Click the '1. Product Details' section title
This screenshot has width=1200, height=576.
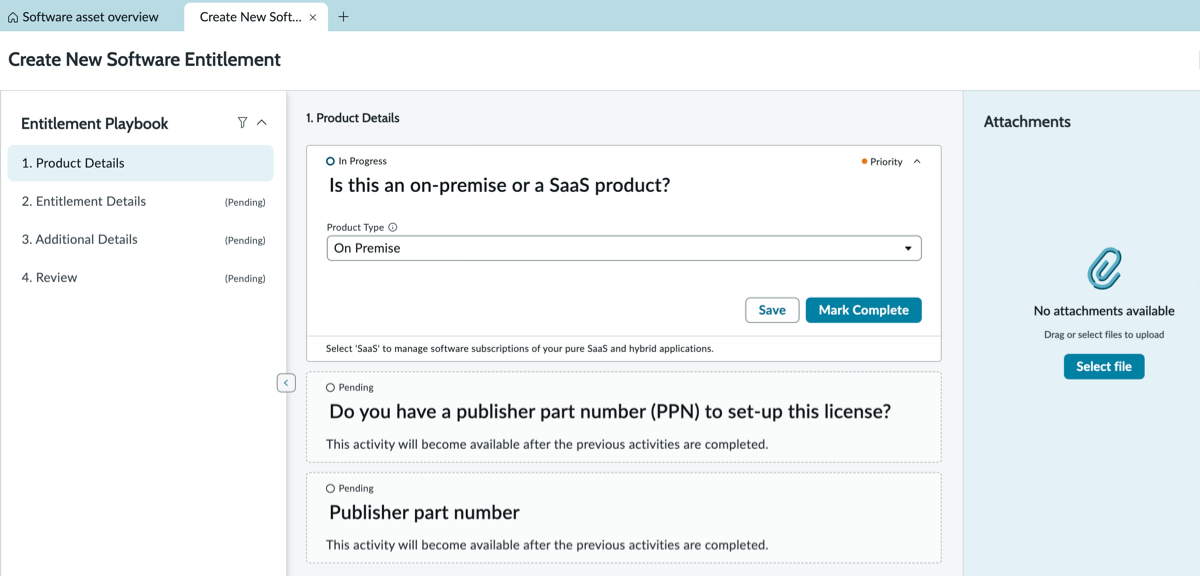[x=353, y=118]
